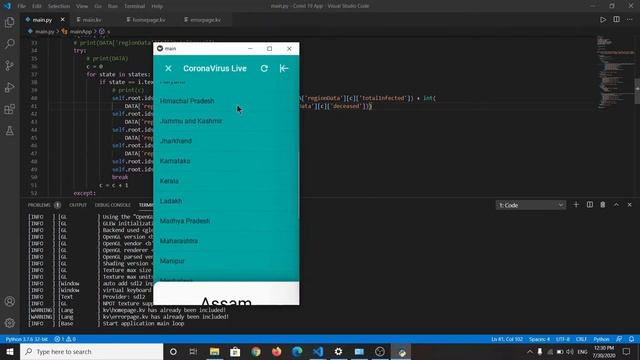The image size is (640, 360).
Task: Open the Terminal menu
Action: (135, 6)
